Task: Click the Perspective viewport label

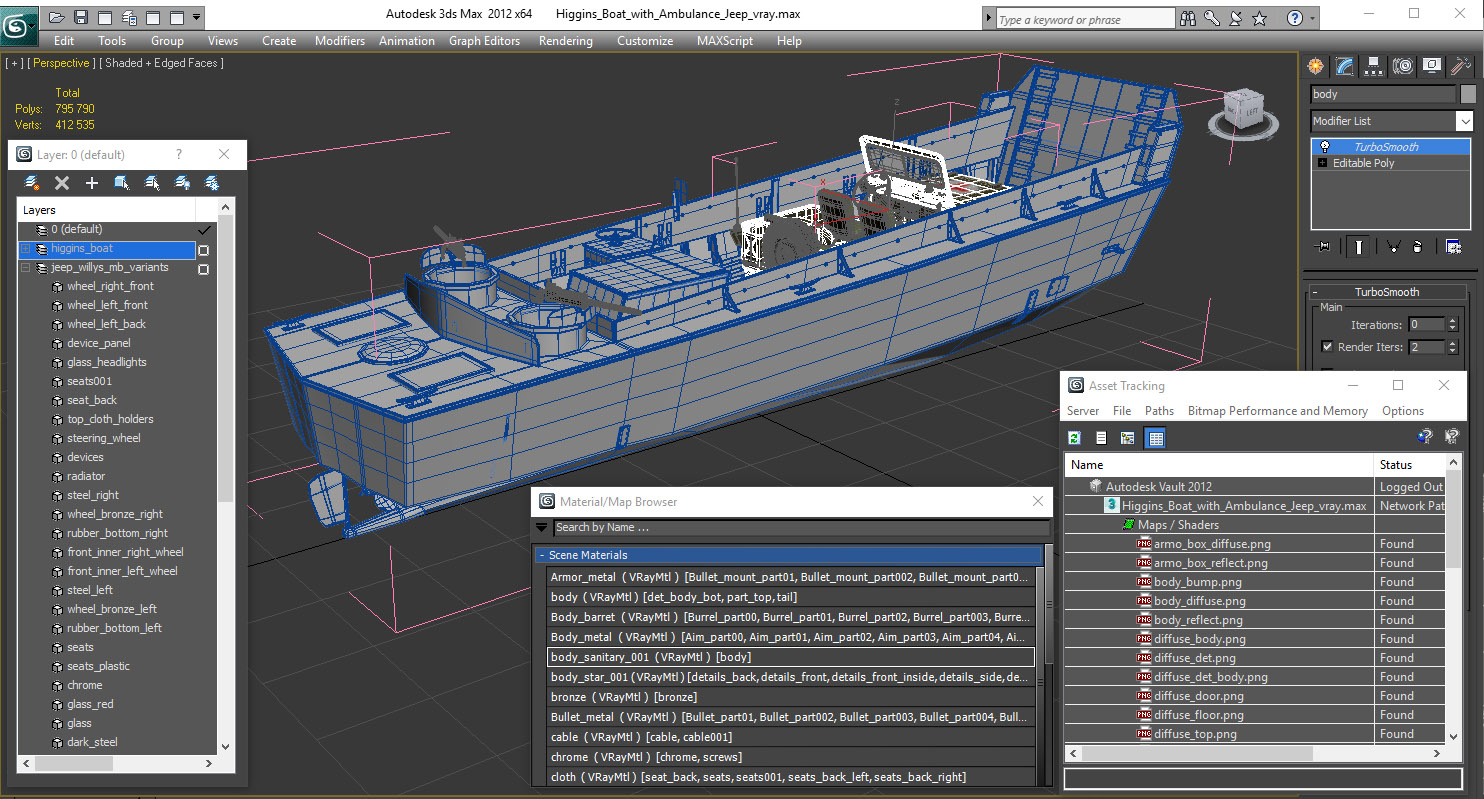Action: pos(62,63)
